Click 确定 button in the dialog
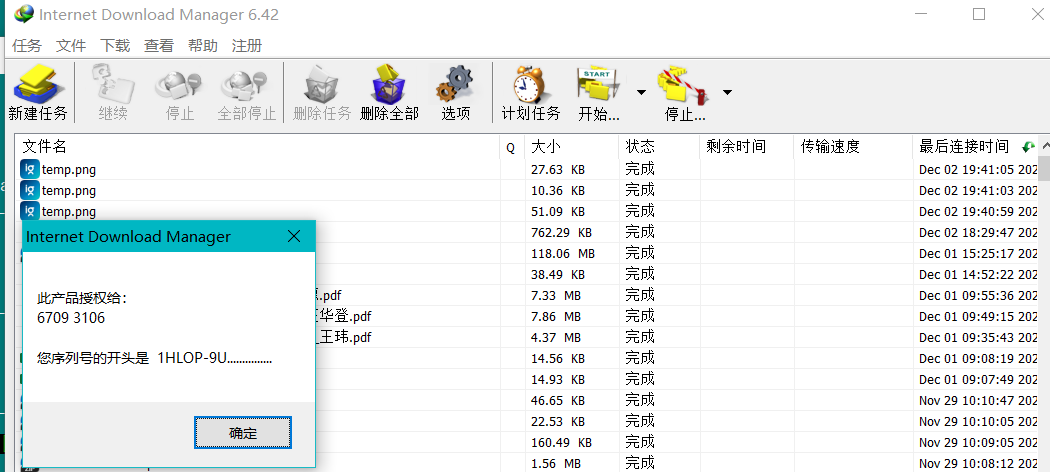The image size is (1050, 472). point(243,433)
